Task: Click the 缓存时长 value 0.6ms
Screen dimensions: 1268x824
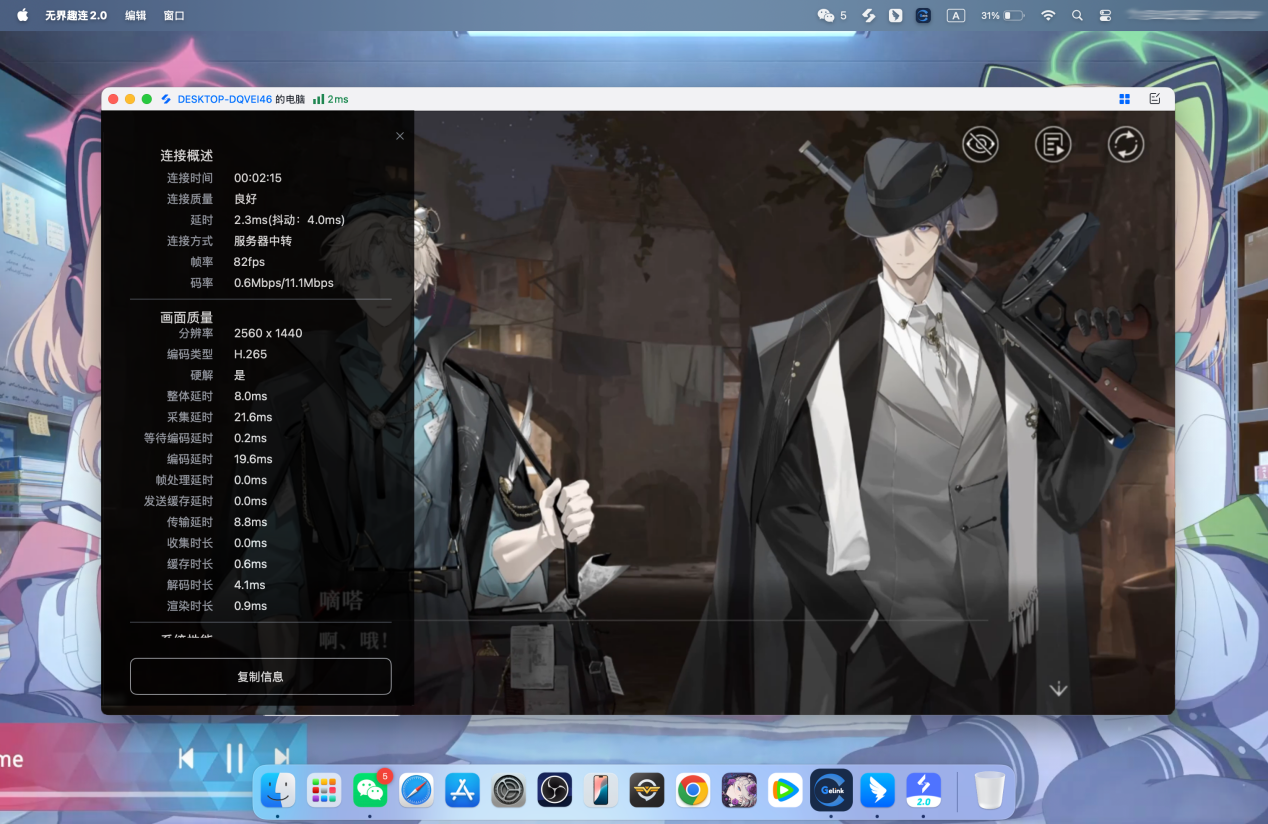Action: click(251, 564)
